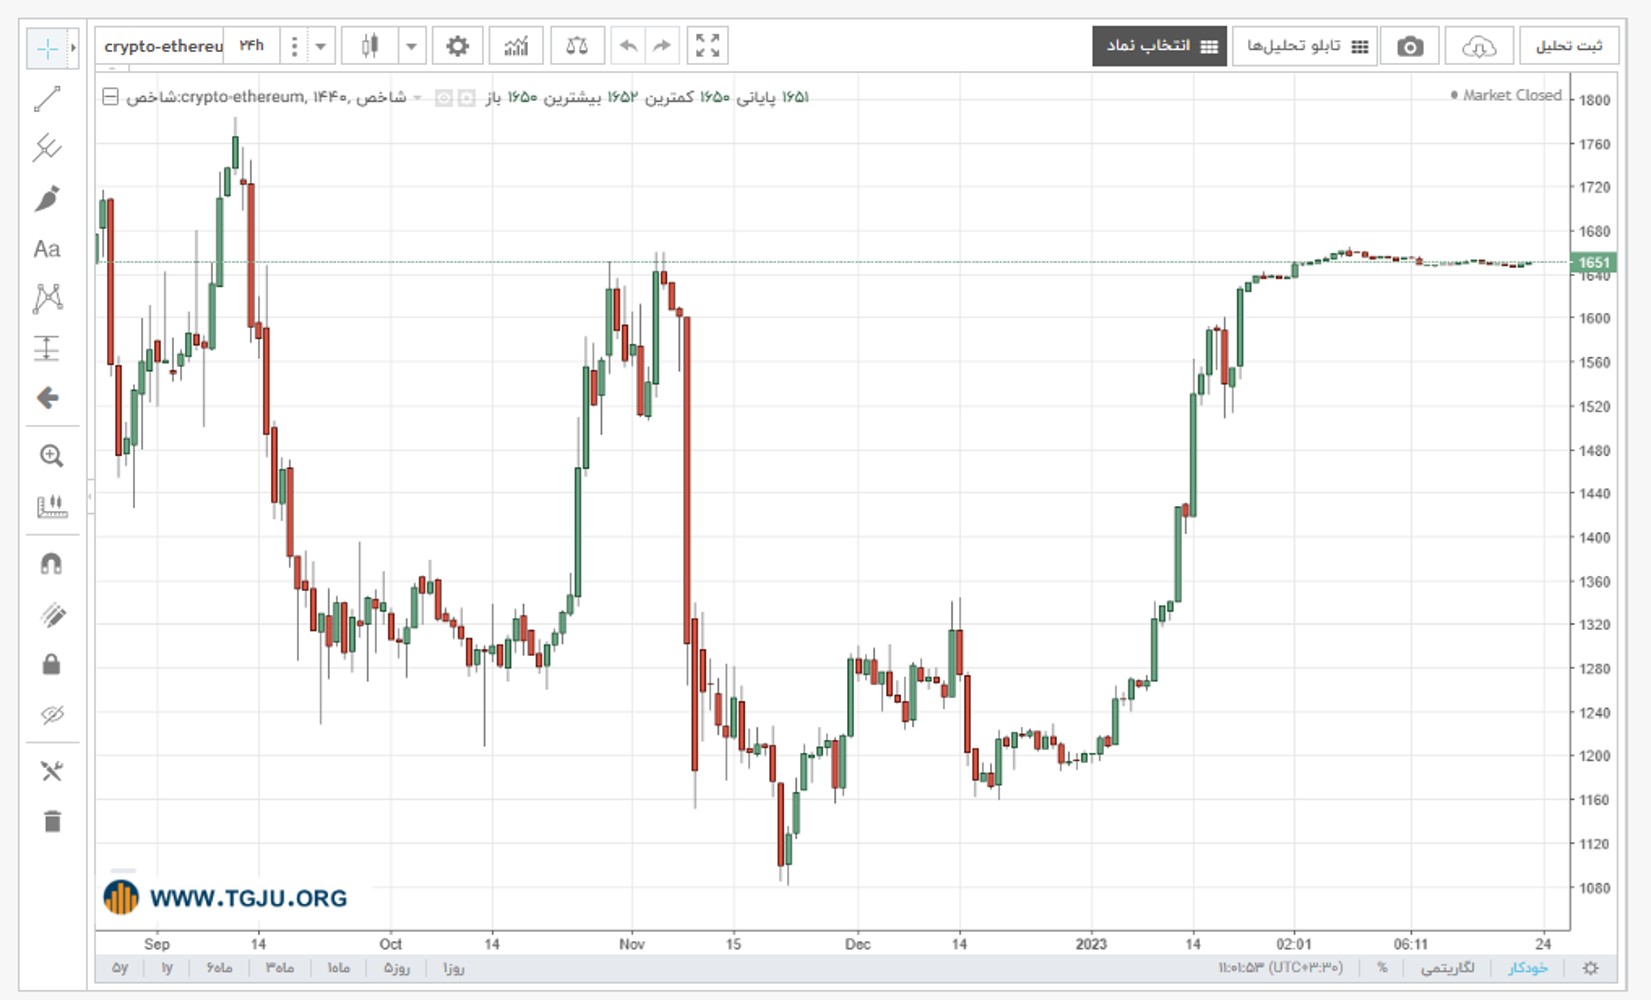
Task: Expand the time interval dropdown arrow
Action: (321, 46)
